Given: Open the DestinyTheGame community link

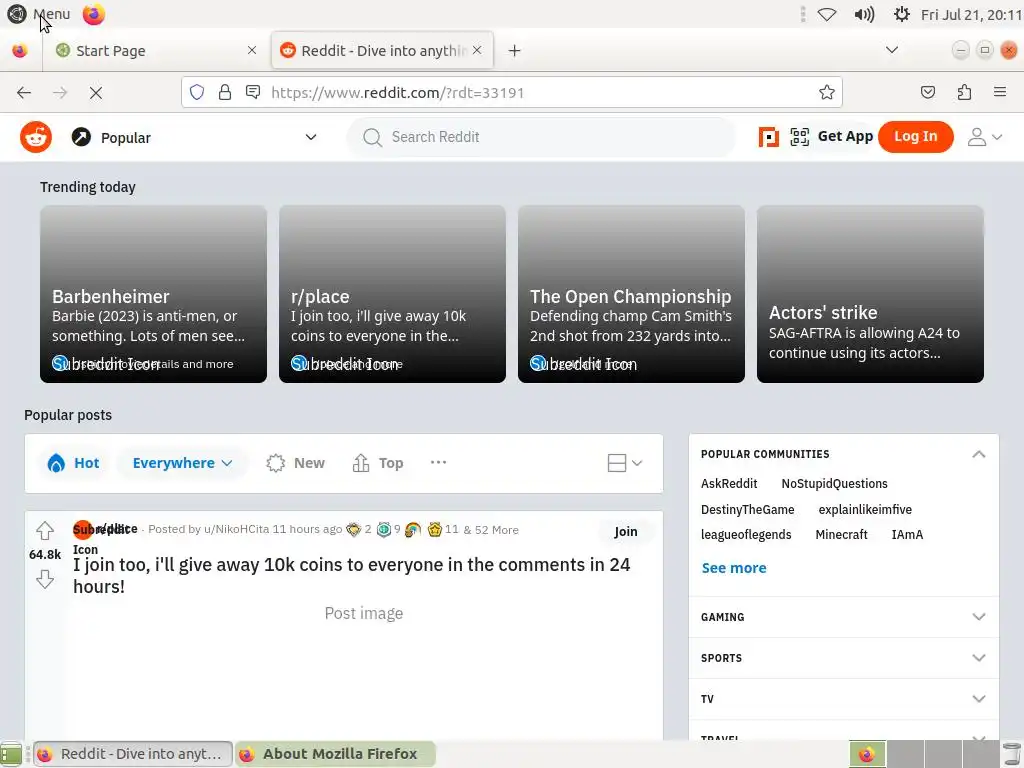Looking at the screenshot, I should coord(747,509).
